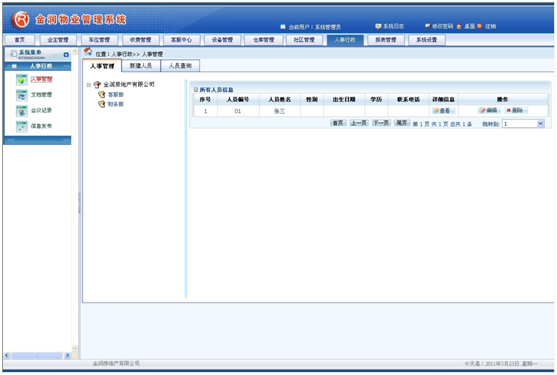Click the 出生日期 column header
Image resolution: width=557 pixels, height=375 pixels.
tap(344, 99)
